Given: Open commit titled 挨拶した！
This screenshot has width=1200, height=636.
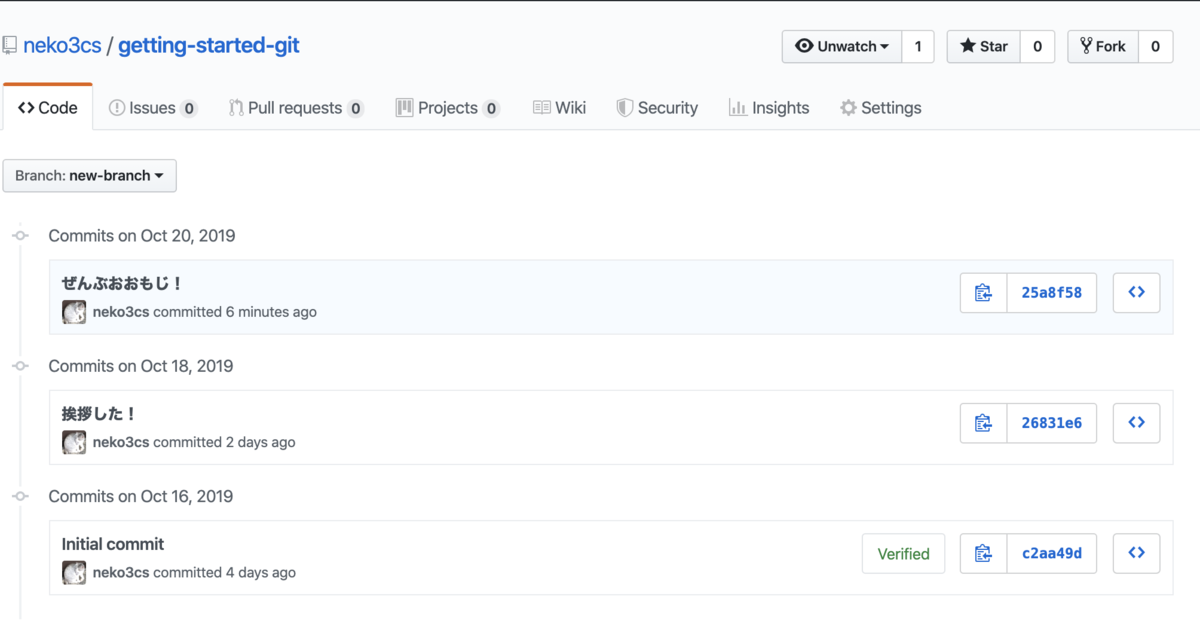Looking at the screenshot, I should [99, 414].
